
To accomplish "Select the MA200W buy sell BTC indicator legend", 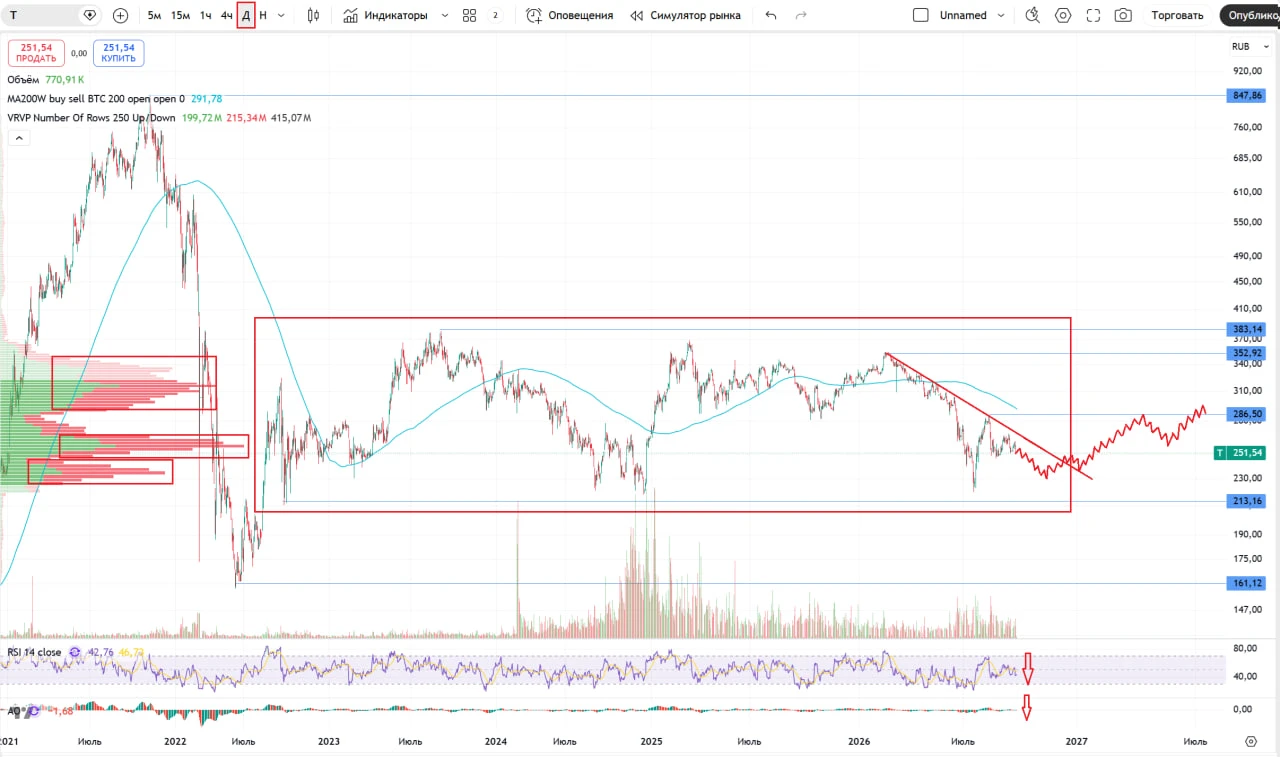I will pos(96,99).
